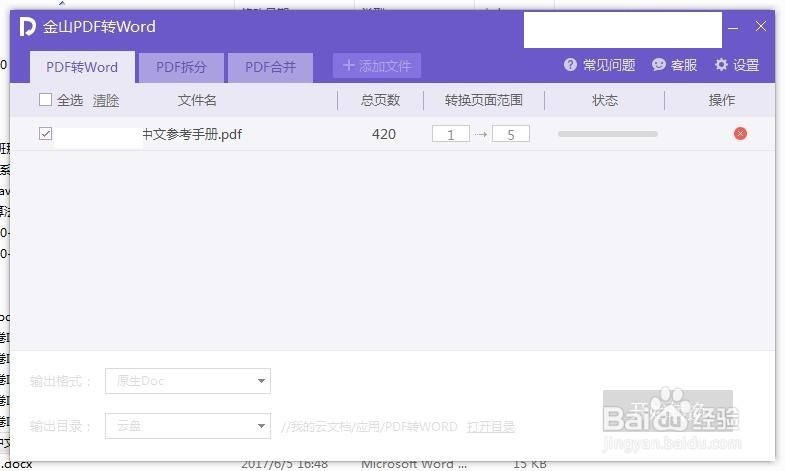Select the file name 中文参考手册.pdf
Screen dimensions: 785x471
192,134
